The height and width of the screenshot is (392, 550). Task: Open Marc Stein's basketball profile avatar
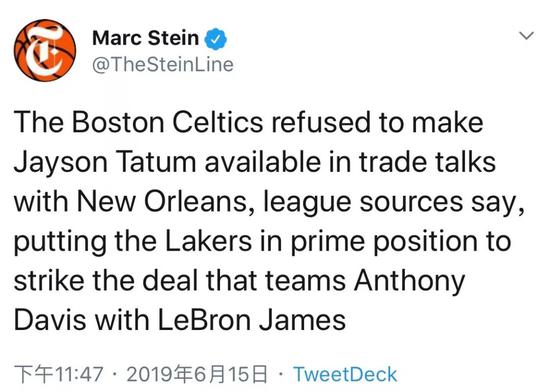pyautogui.click(x=45, y=51)
